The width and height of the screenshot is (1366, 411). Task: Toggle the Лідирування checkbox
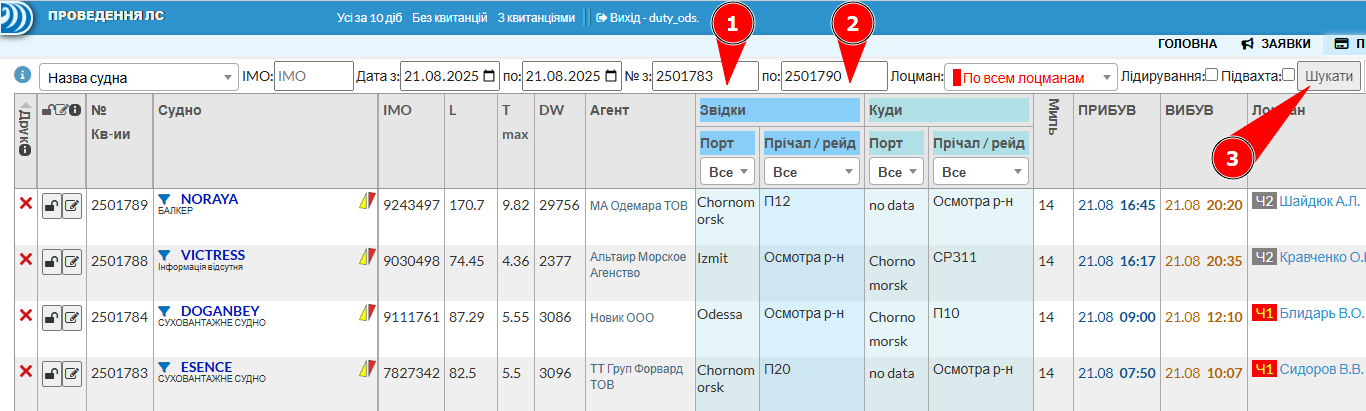[1211, 75]
